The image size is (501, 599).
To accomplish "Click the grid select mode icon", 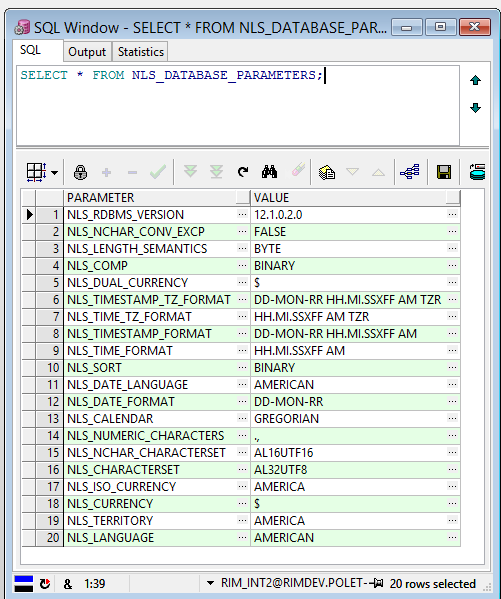I will pyautogui.click(x=36, y=172).
